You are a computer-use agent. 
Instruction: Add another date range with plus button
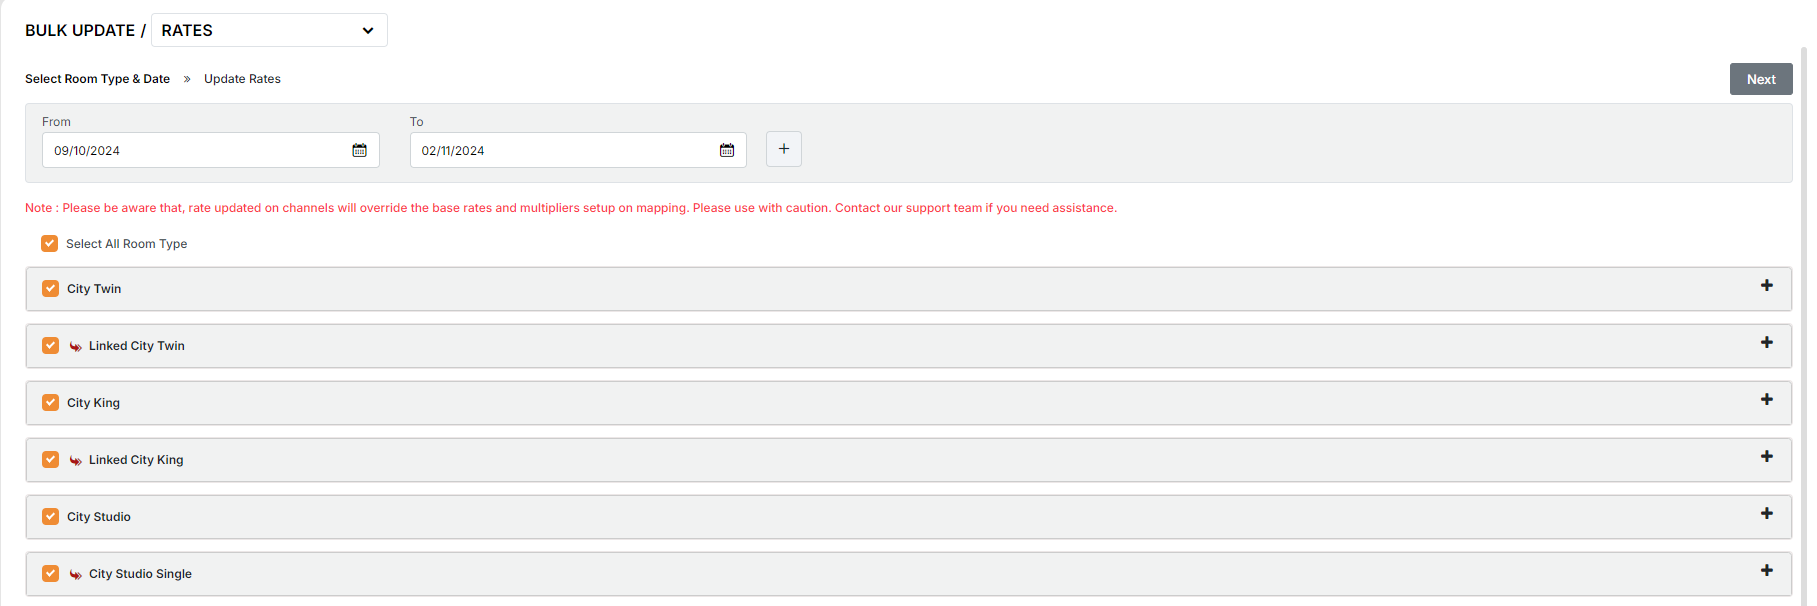[x=783, y=149]
